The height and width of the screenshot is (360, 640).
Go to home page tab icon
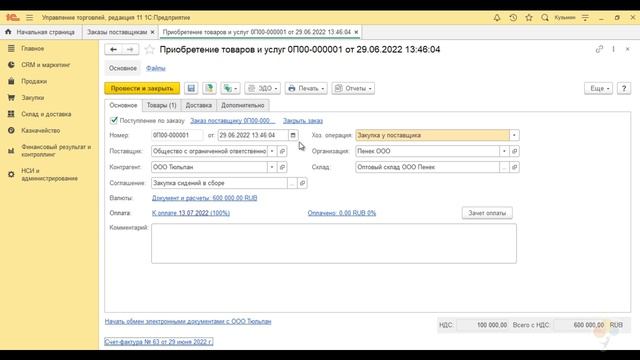[8, 32]
